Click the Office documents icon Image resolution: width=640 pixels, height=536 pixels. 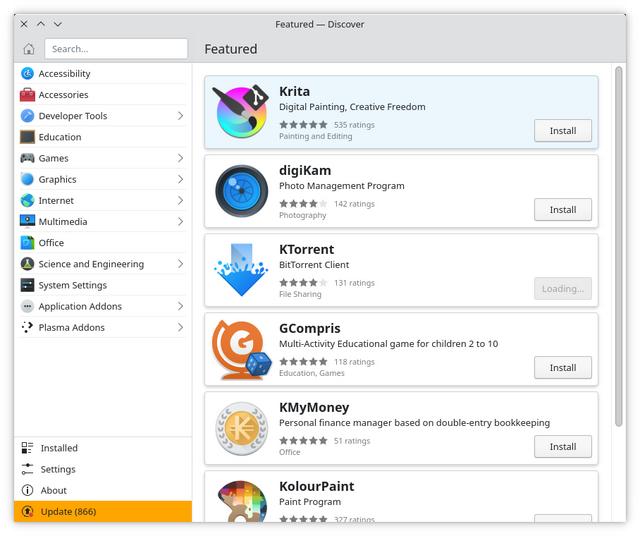pyautogui.click(x=27, y=242)
